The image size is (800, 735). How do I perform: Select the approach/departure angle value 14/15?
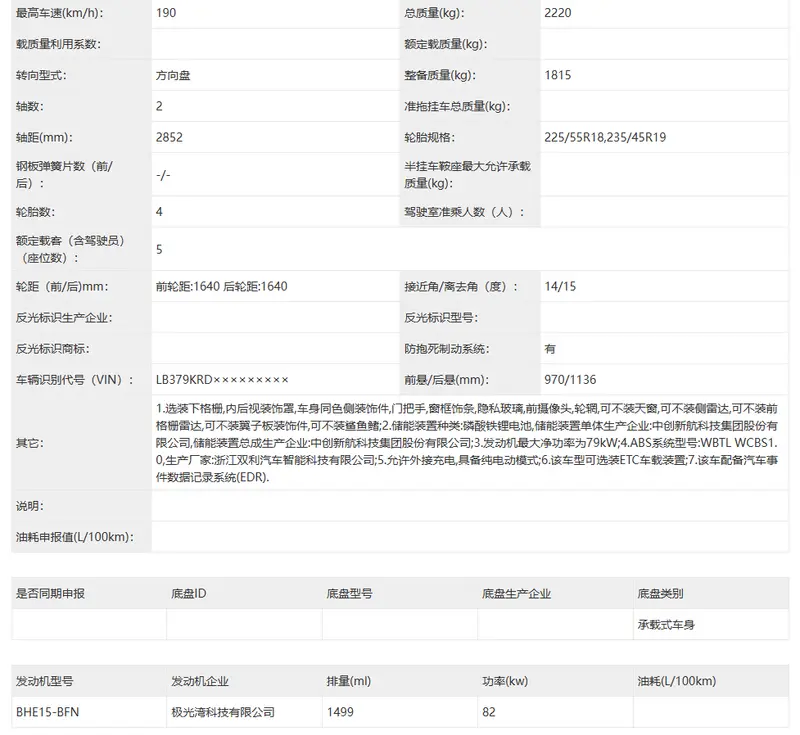coord(560,286)
